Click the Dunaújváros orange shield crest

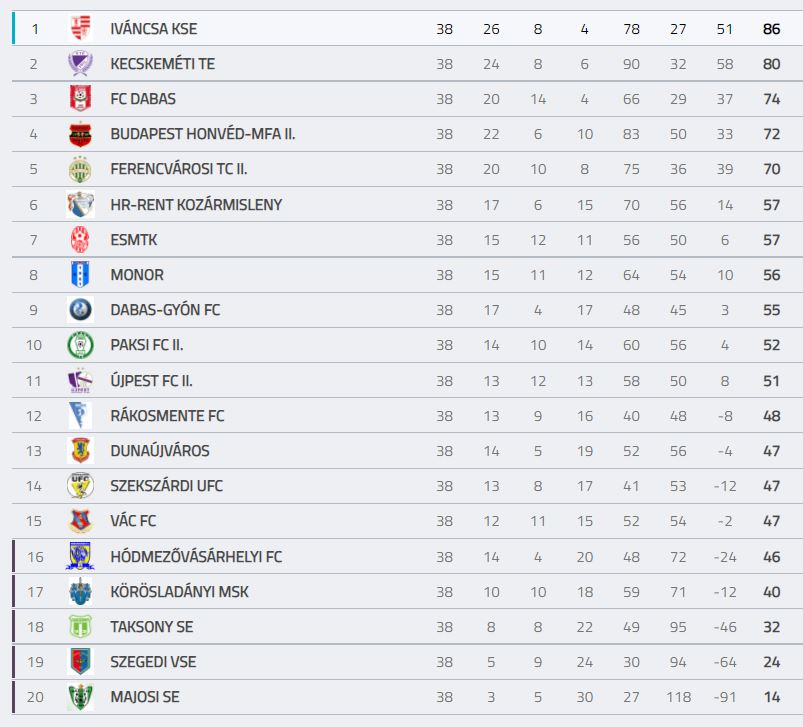pos(80,451)
